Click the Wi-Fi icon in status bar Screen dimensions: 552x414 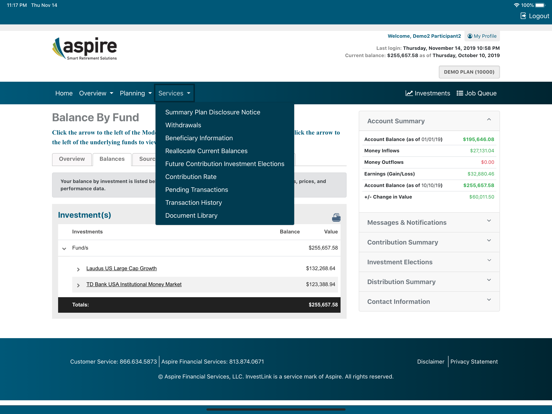pyautogui.click(x=516, y=5)
